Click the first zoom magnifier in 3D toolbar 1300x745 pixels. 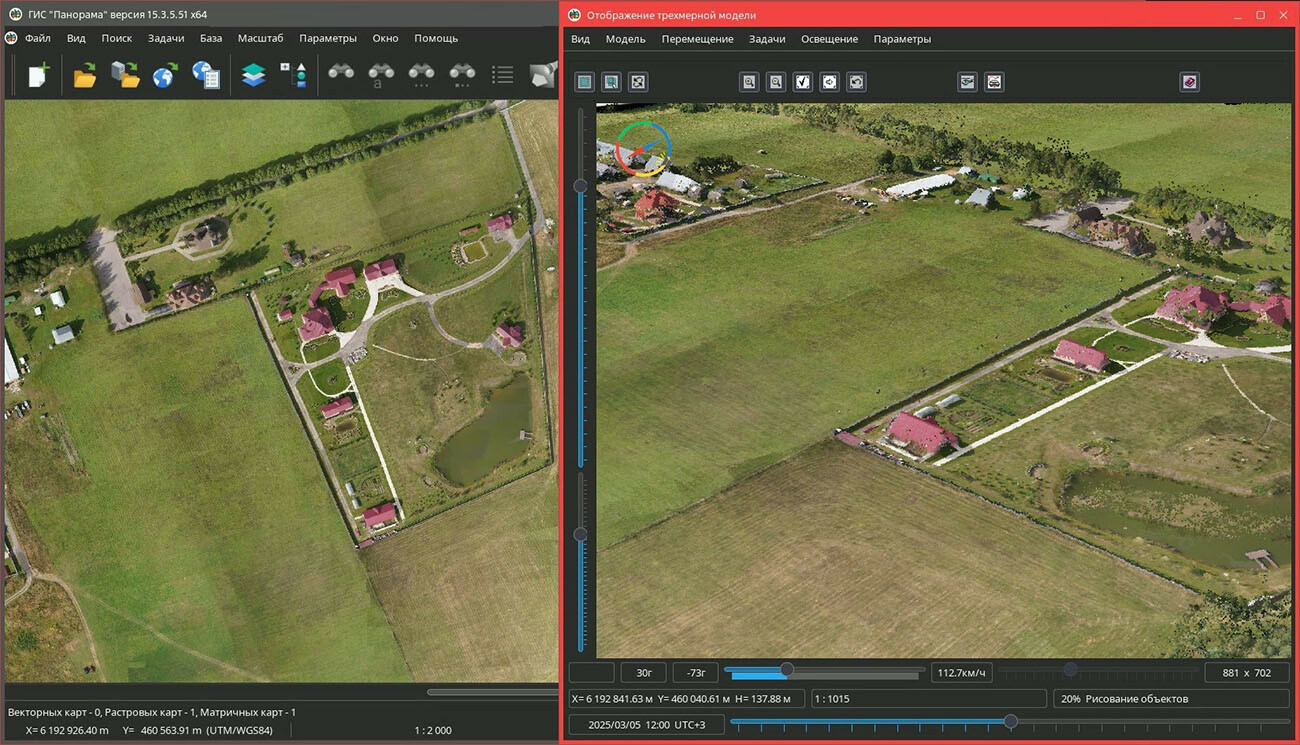pos(749,82)
